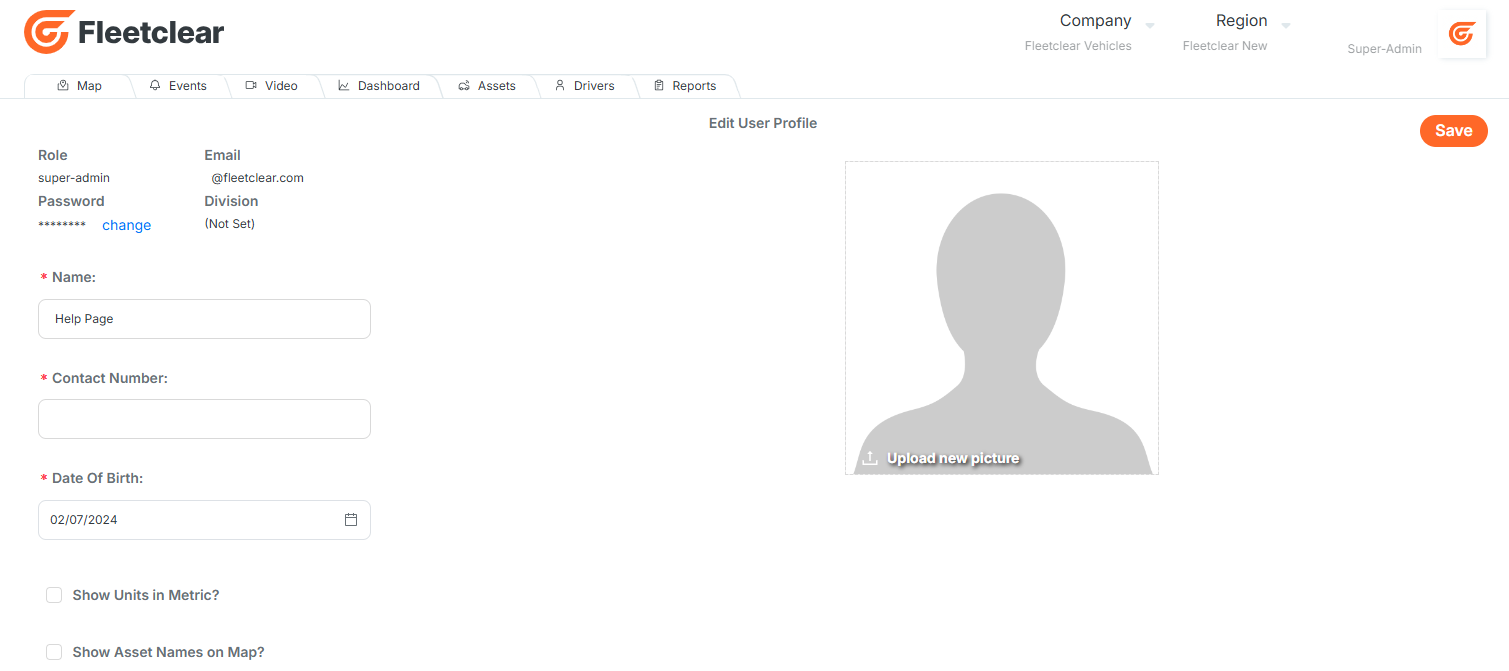This screenshot has height=671, width=1509.
Task: Expand the Region dropdown arrow
Action: [1286, 25]
